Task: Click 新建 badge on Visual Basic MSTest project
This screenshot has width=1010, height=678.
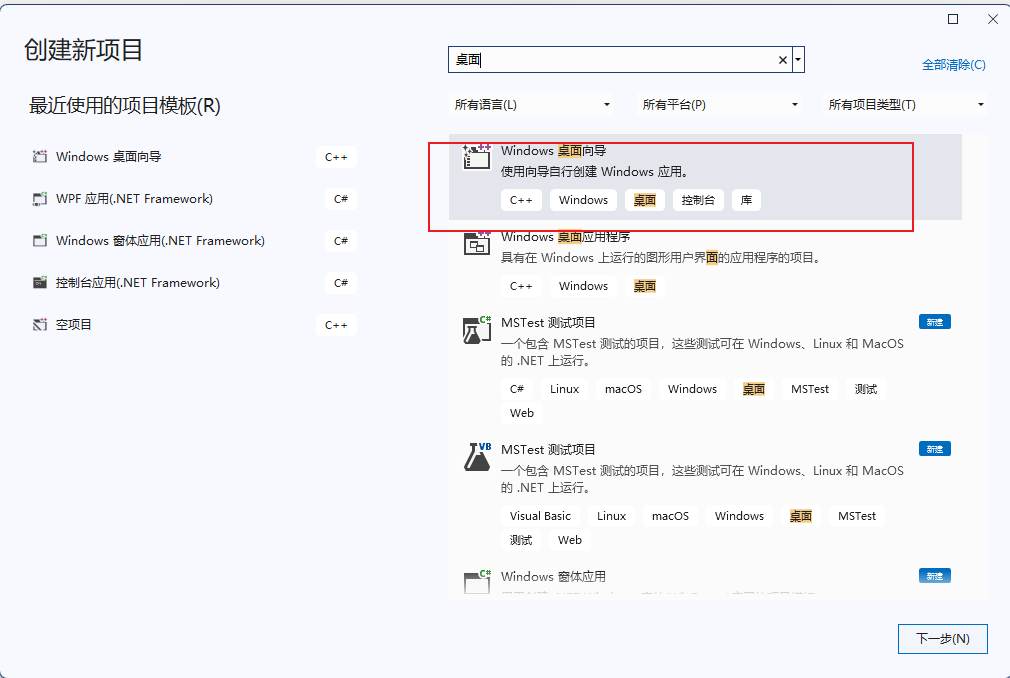Action: (x=935, y=449)
